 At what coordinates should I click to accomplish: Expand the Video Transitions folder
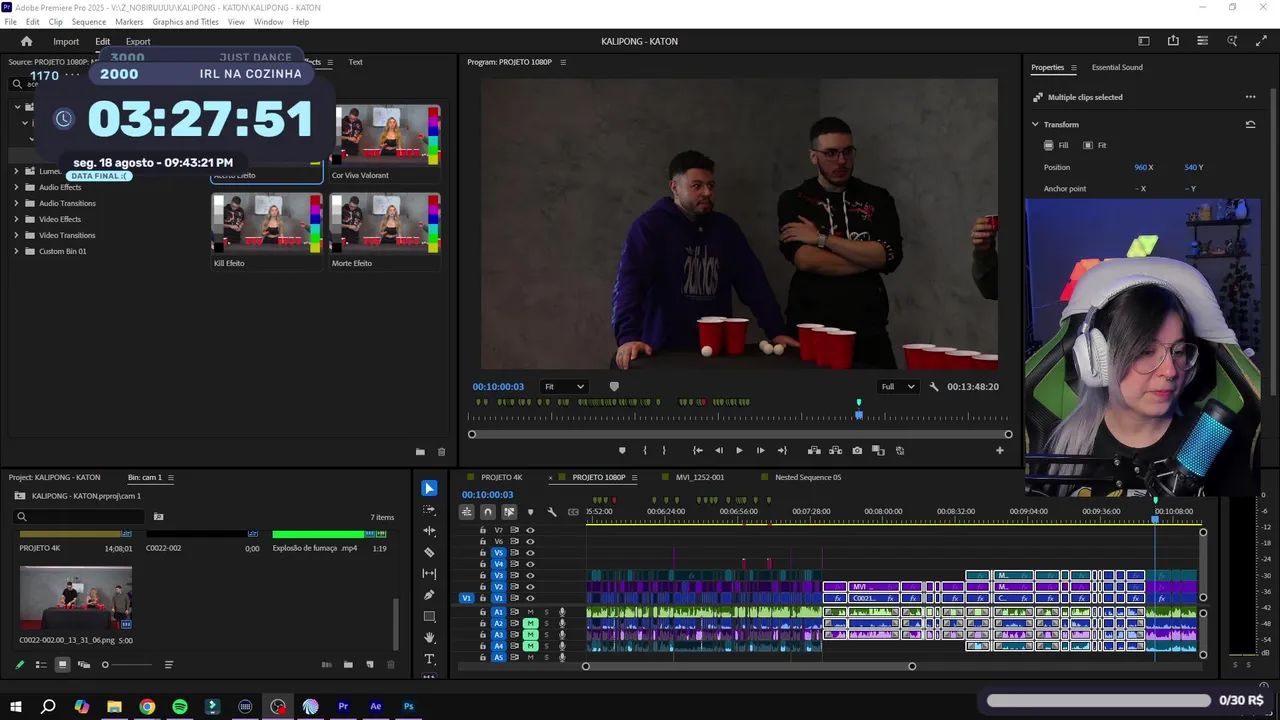tap(16, 235)
